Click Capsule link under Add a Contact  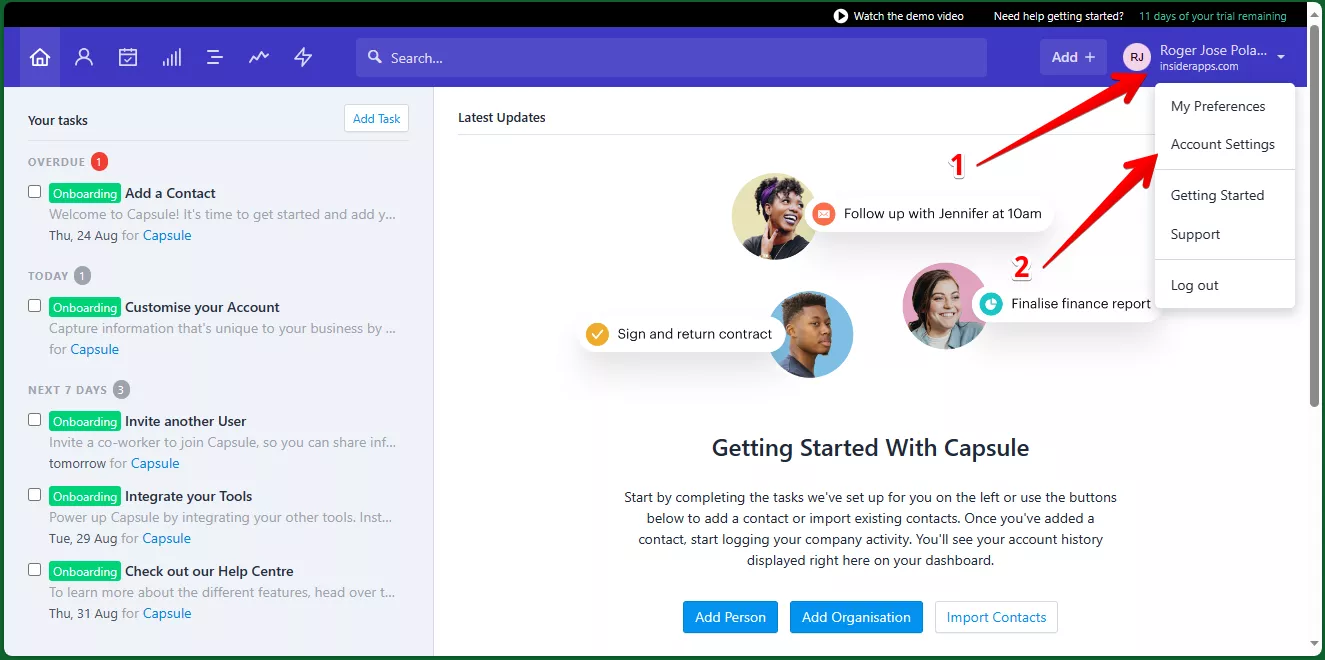click(167, 235)
